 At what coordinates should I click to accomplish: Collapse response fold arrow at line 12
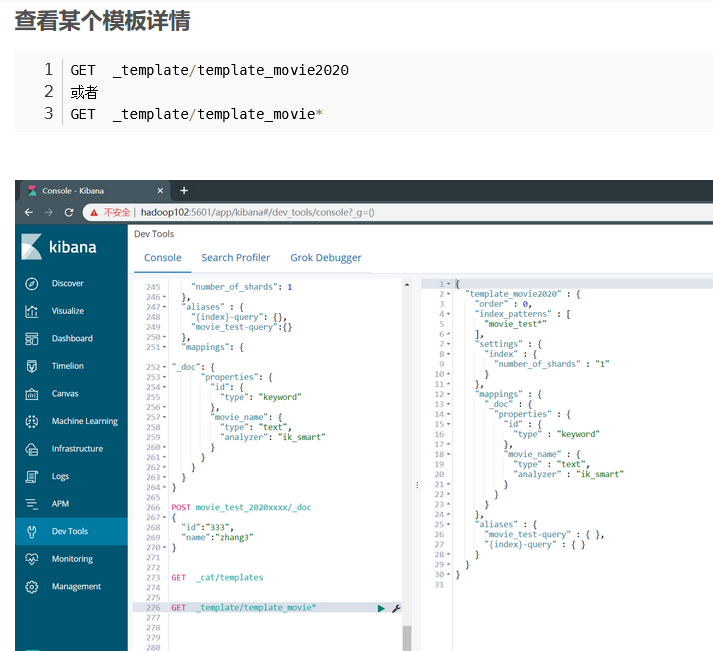[x=448, y=395]
